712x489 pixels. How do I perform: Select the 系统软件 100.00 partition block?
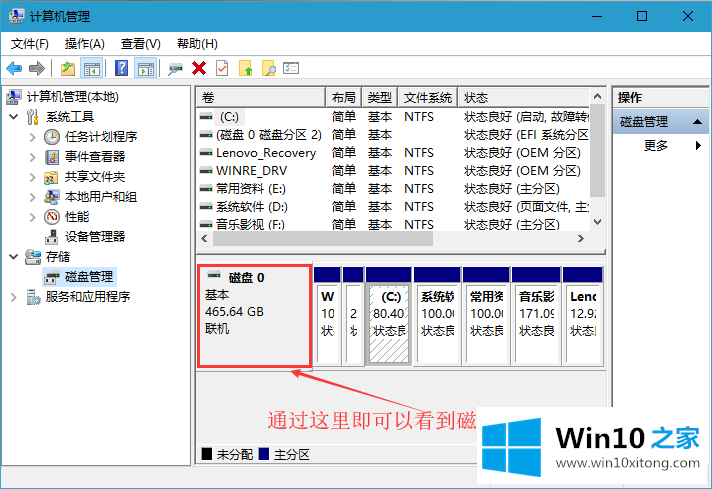click(437, 316)
